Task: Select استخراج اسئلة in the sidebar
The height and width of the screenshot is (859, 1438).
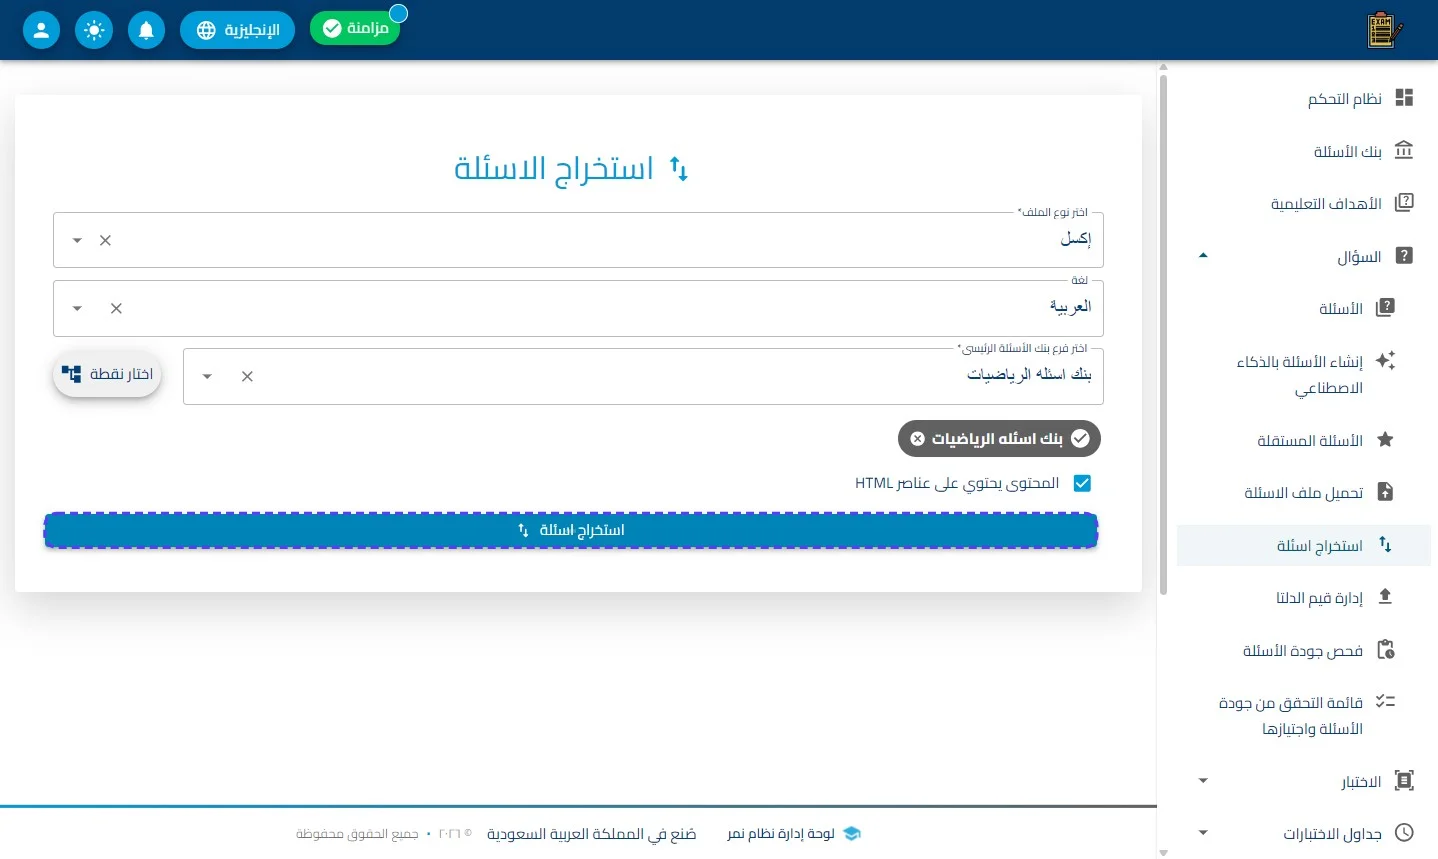Action: click(x=1304, y=545)
